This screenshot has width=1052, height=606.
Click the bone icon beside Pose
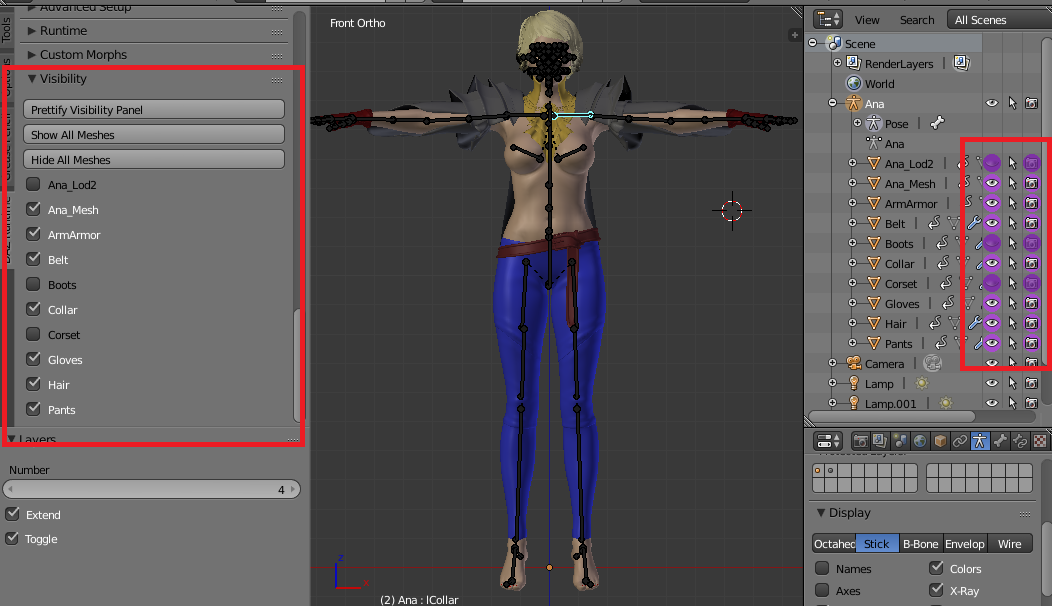pyautogui.click(x=937, y=123)
